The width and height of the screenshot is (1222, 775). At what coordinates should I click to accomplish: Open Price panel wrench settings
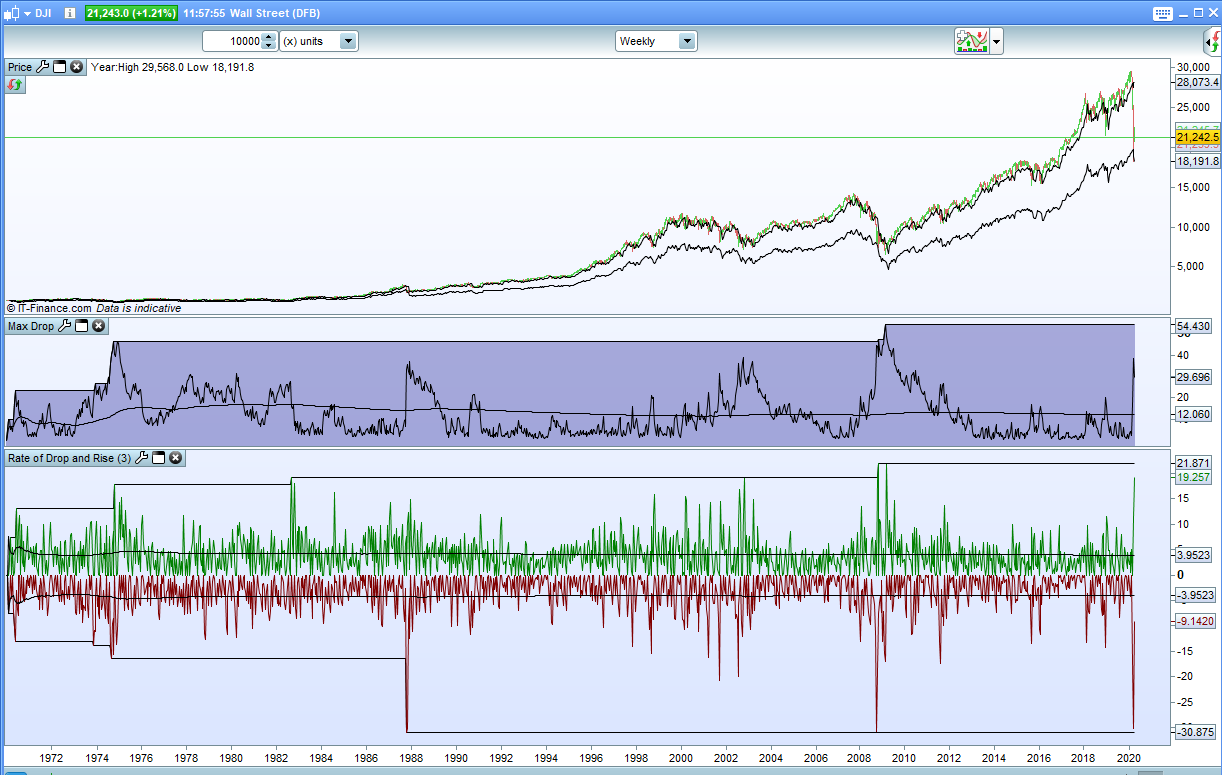[42, 67]
